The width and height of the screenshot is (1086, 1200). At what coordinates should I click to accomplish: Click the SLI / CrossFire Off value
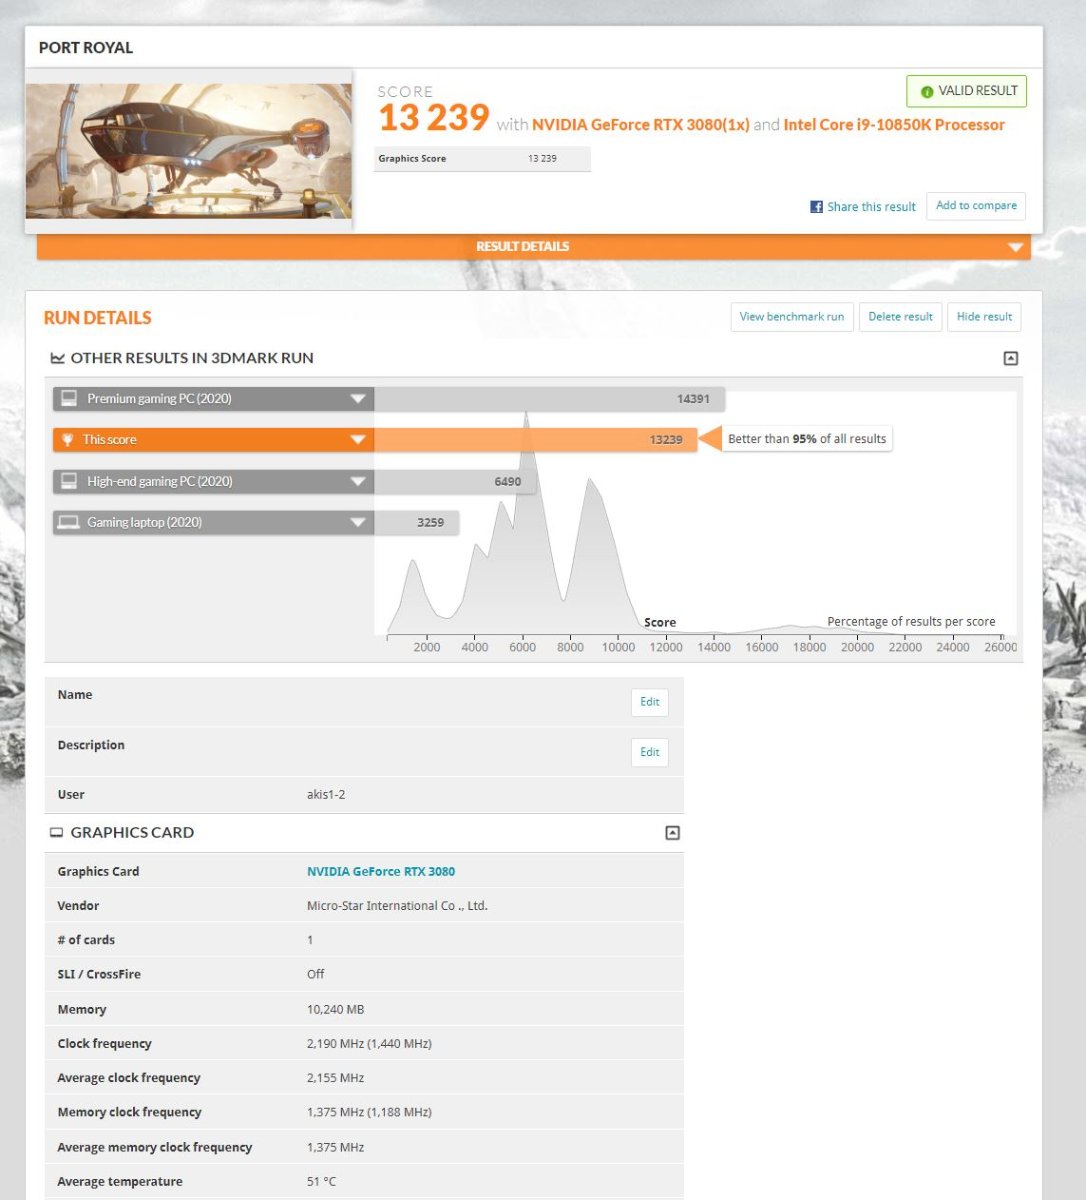(x=315, y=974)
